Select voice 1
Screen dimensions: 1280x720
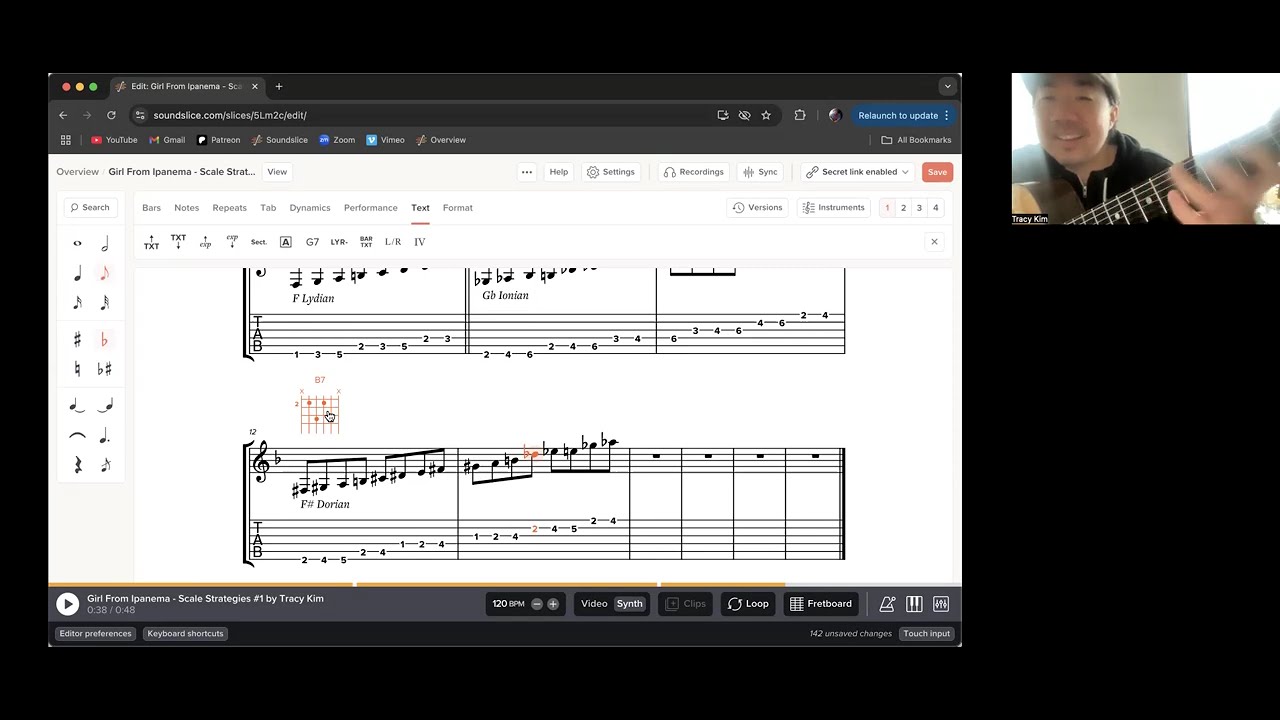pos(887,208)
